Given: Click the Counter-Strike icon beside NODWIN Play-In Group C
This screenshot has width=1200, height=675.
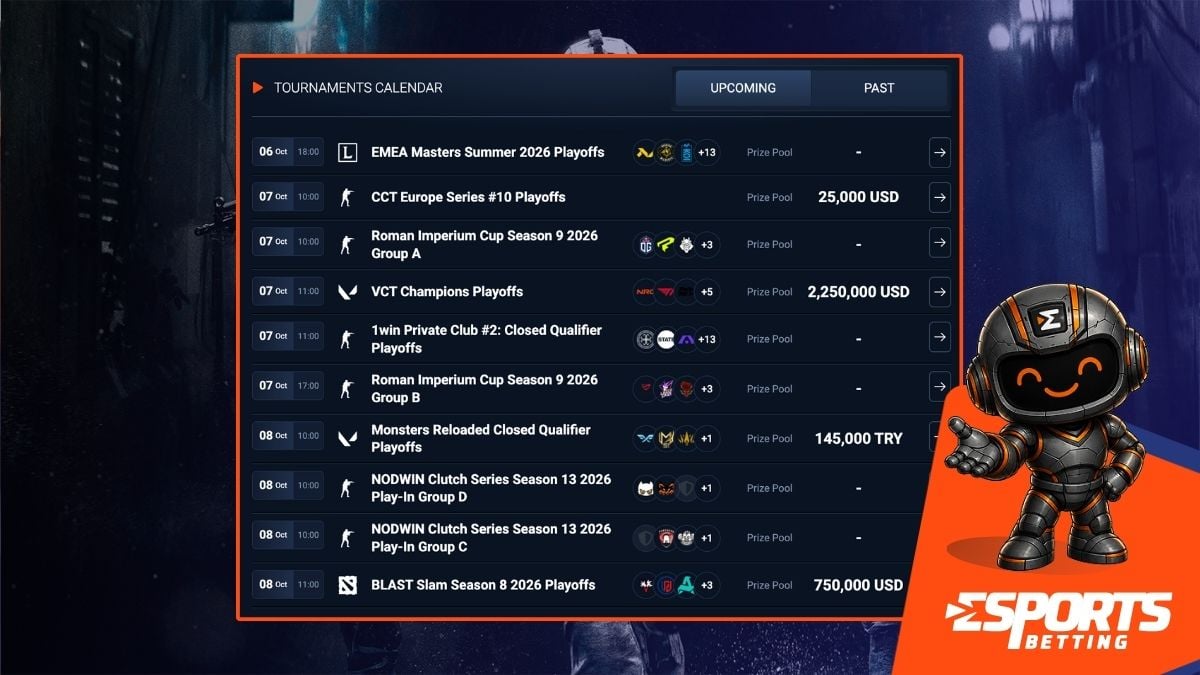Looking at the screenshot, I should (x=347, y=538).
